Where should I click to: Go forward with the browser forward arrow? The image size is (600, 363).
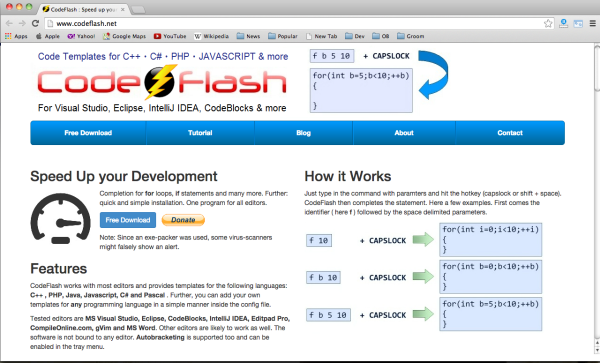[x=22, y=23]
